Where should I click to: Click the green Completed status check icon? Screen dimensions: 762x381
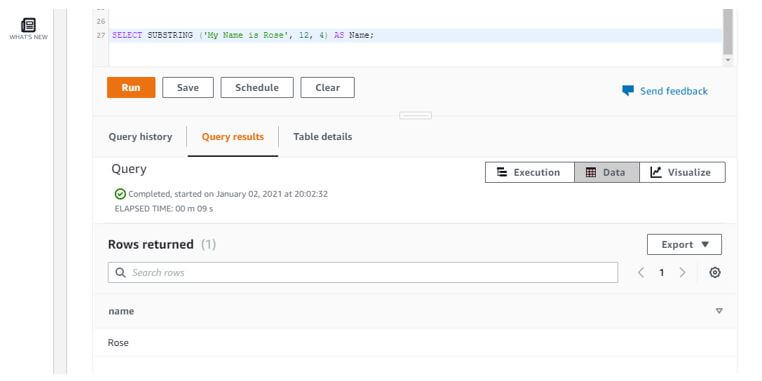click(120, 194)
